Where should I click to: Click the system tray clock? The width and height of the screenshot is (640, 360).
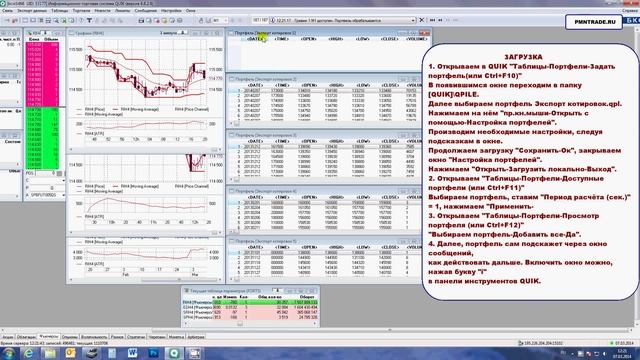[x=622, y=353]
